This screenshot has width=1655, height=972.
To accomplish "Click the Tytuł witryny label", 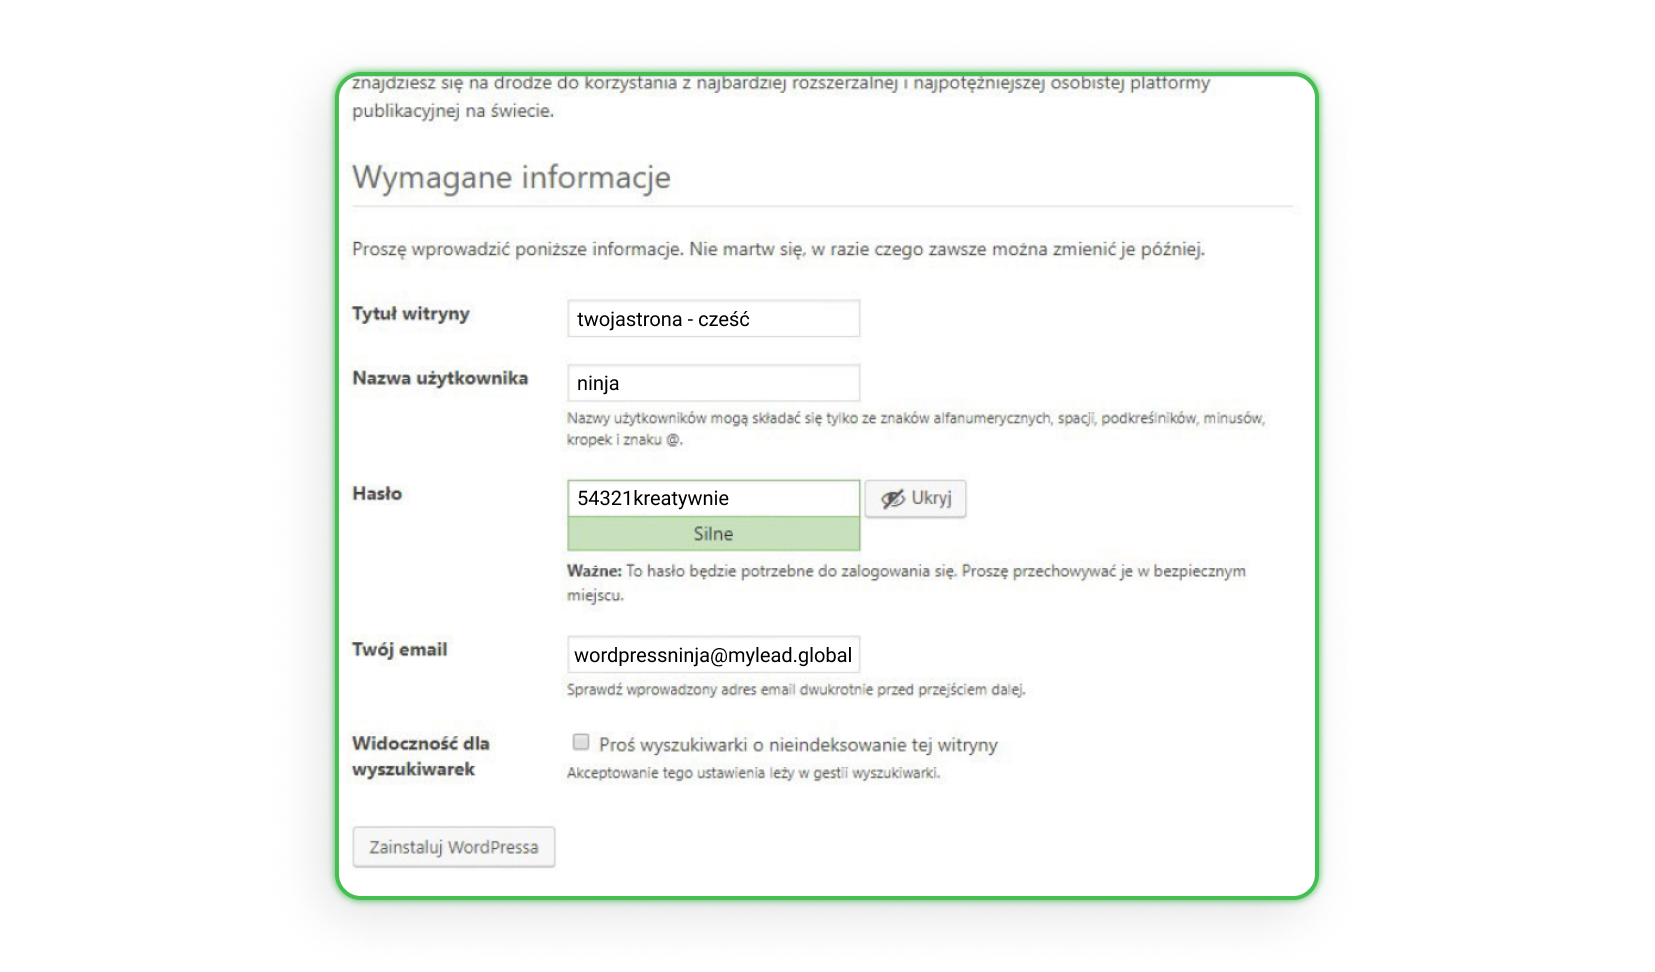I will (x=410, y=314).
